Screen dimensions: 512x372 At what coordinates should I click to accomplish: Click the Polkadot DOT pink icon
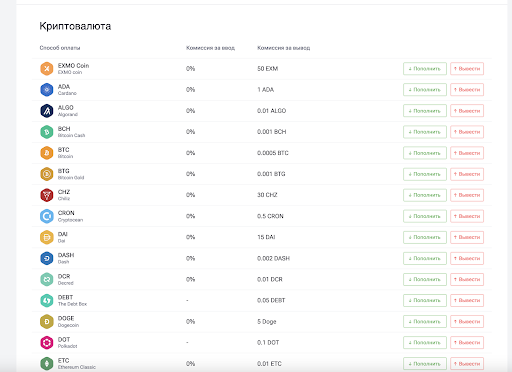pyautogui.click(x=47, y=343)
